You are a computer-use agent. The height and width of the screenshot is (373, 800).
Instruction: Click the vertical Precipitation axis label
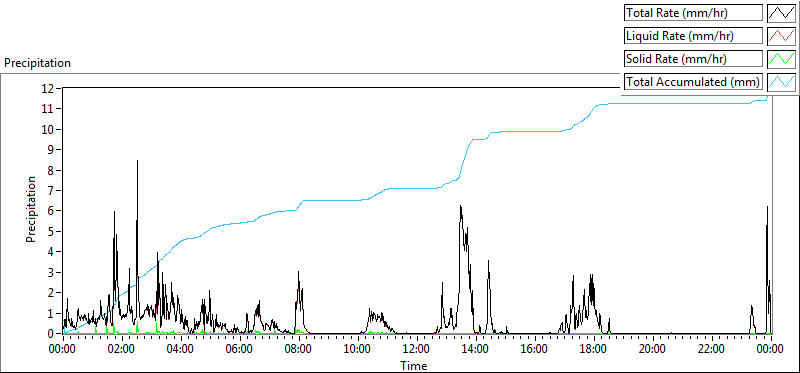[x=31, y=210]
